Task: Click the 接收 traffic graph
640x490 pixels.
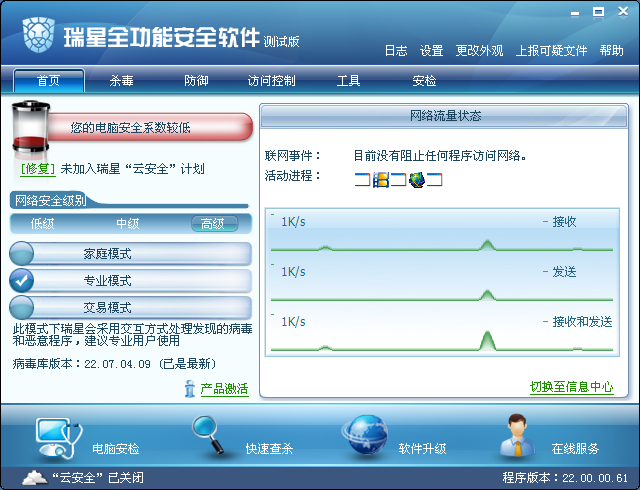Action: pyautogui.click(x=442, y=232)
